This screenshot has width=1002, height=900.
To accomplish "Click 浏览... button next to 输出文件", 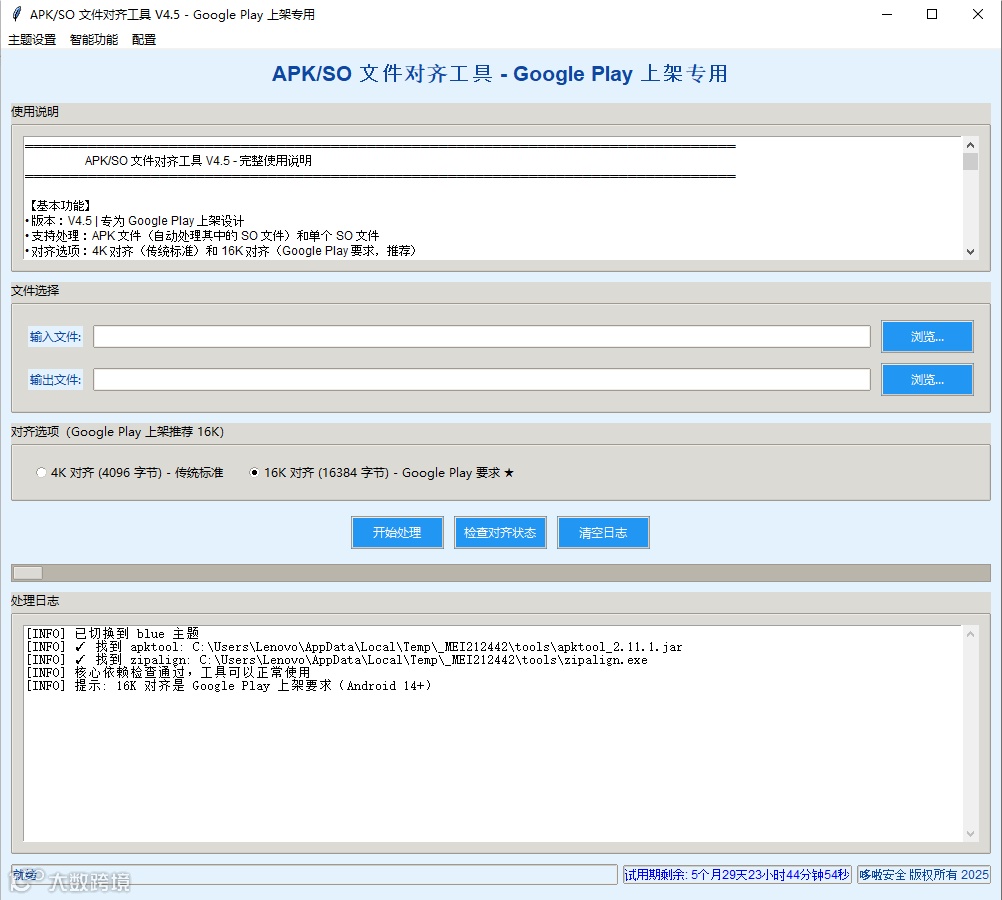I will 927,380.
